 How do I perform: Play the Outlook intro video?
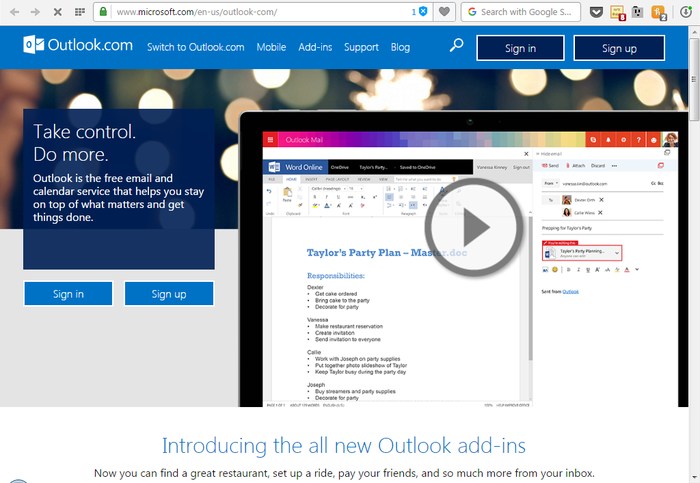point(474,227)
